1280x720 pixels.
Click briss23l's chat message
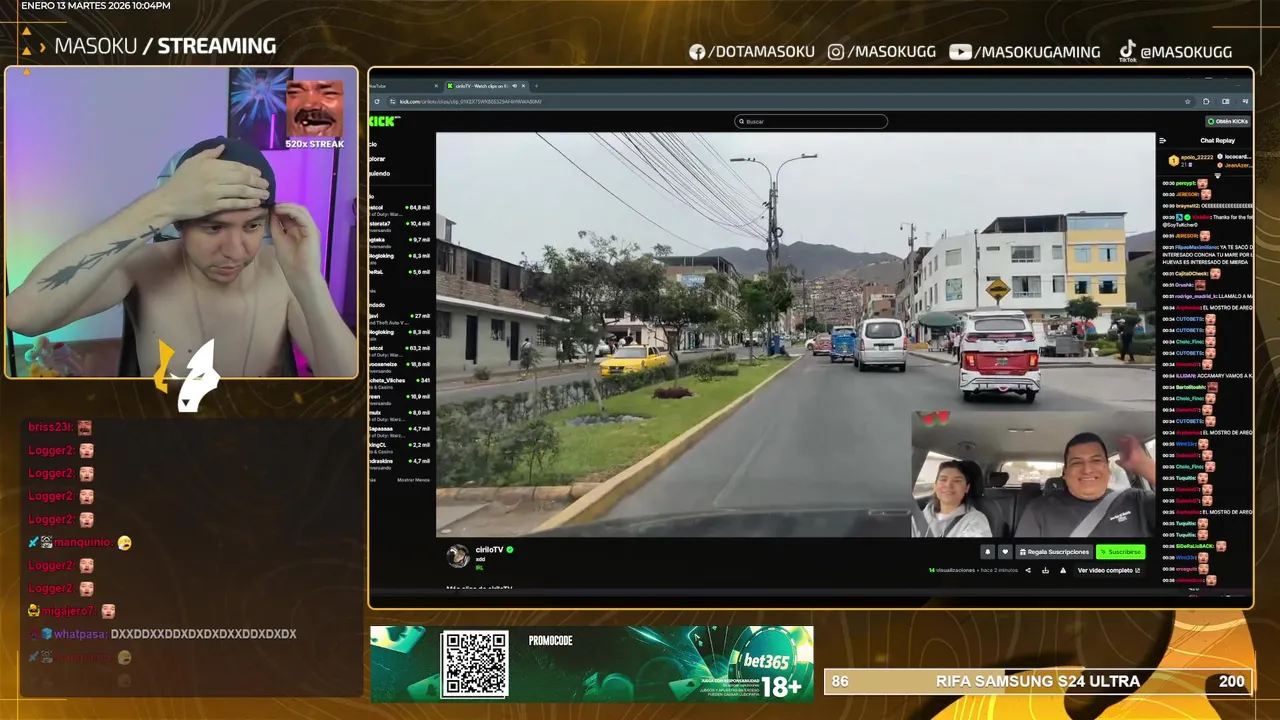pyautogui.click(x=60, y=427)
